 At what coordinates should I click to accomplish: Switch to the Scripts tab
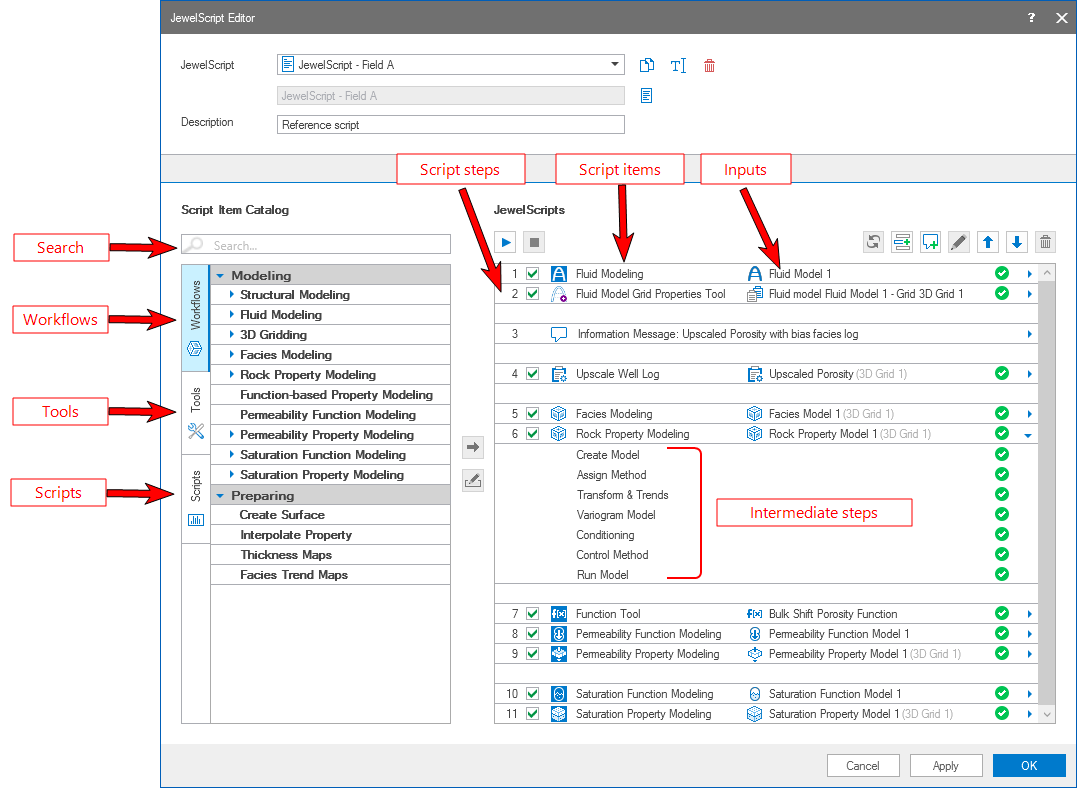pyautogui.click(x=196, y=497)
